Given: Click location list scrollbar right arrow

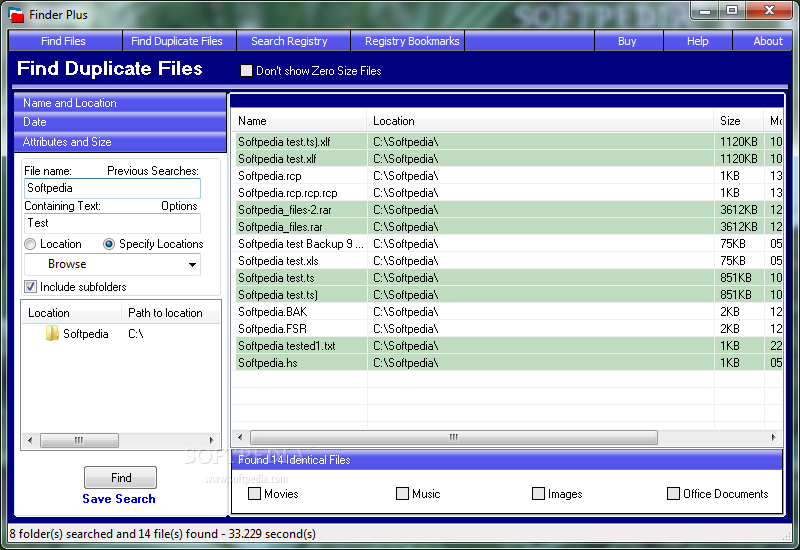Looking at the screenshot, I should click(x=211, y=440).
